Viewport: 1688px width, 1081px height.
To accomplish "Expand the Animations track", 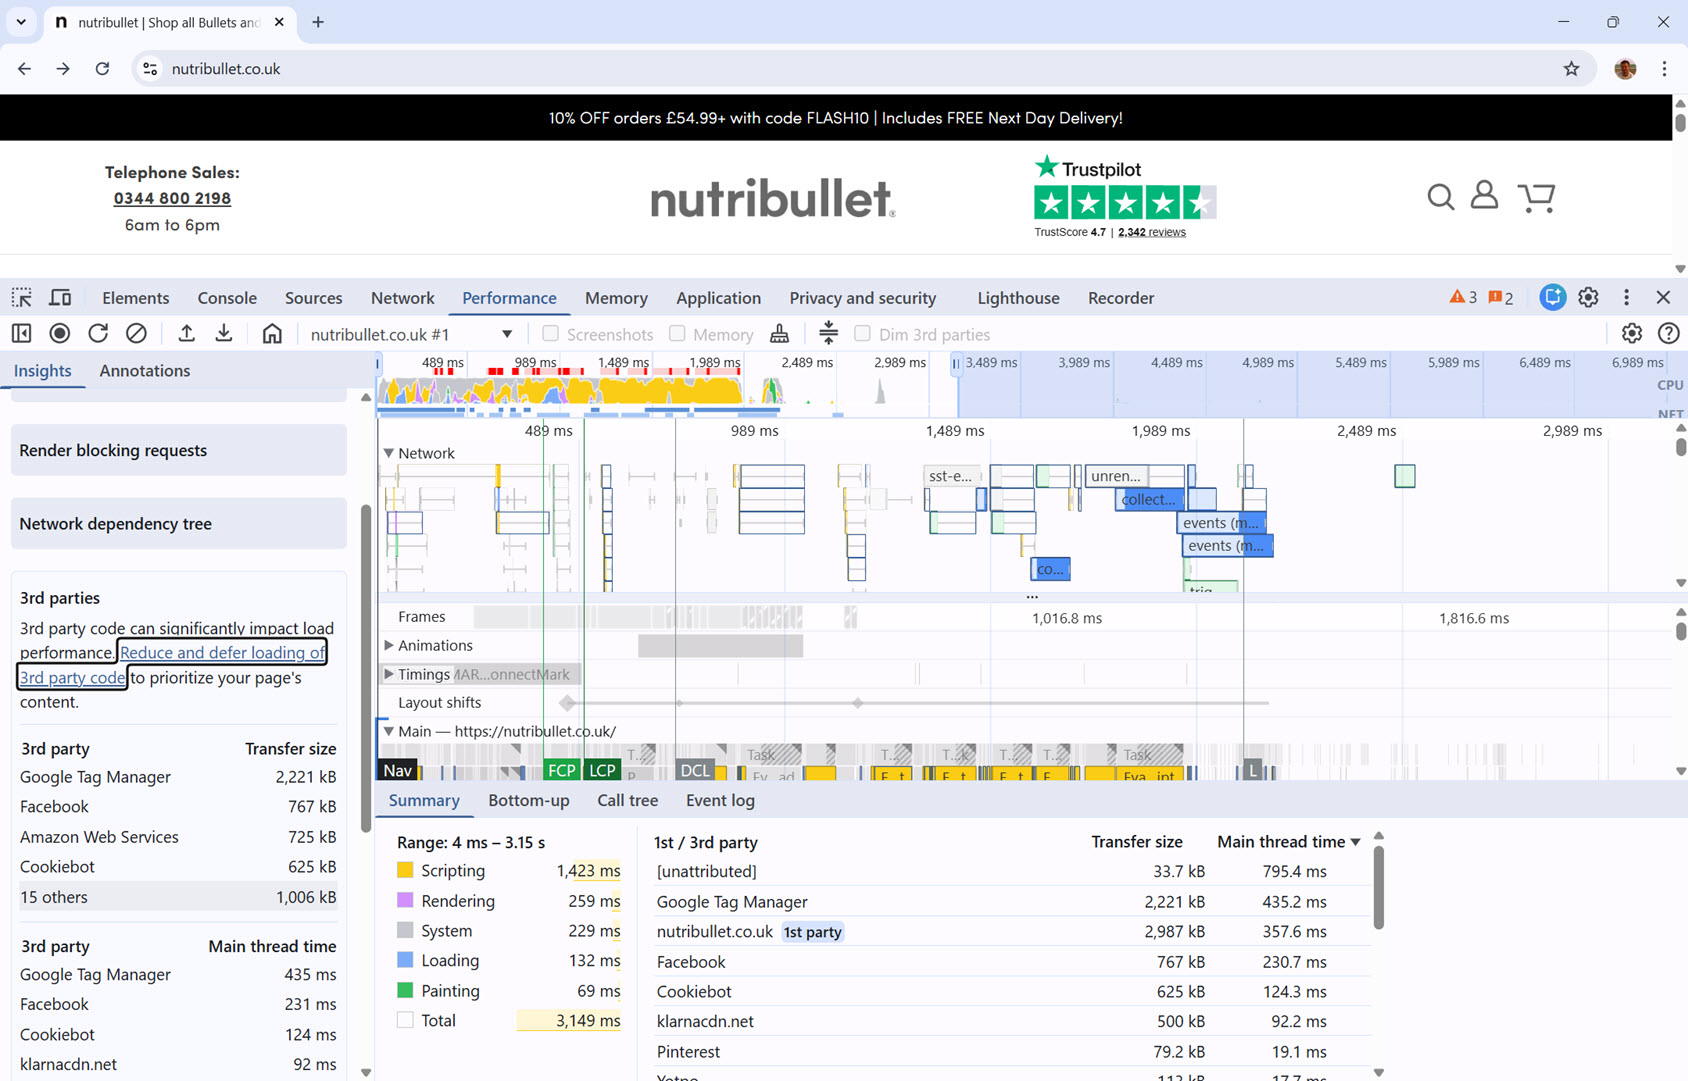I will [x=390, y=645].
